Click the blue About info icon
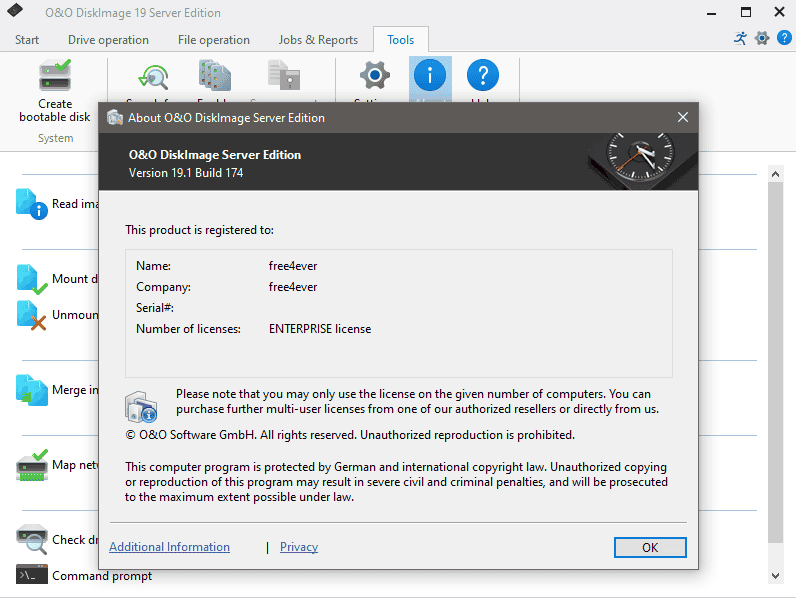 click(430, 75)
